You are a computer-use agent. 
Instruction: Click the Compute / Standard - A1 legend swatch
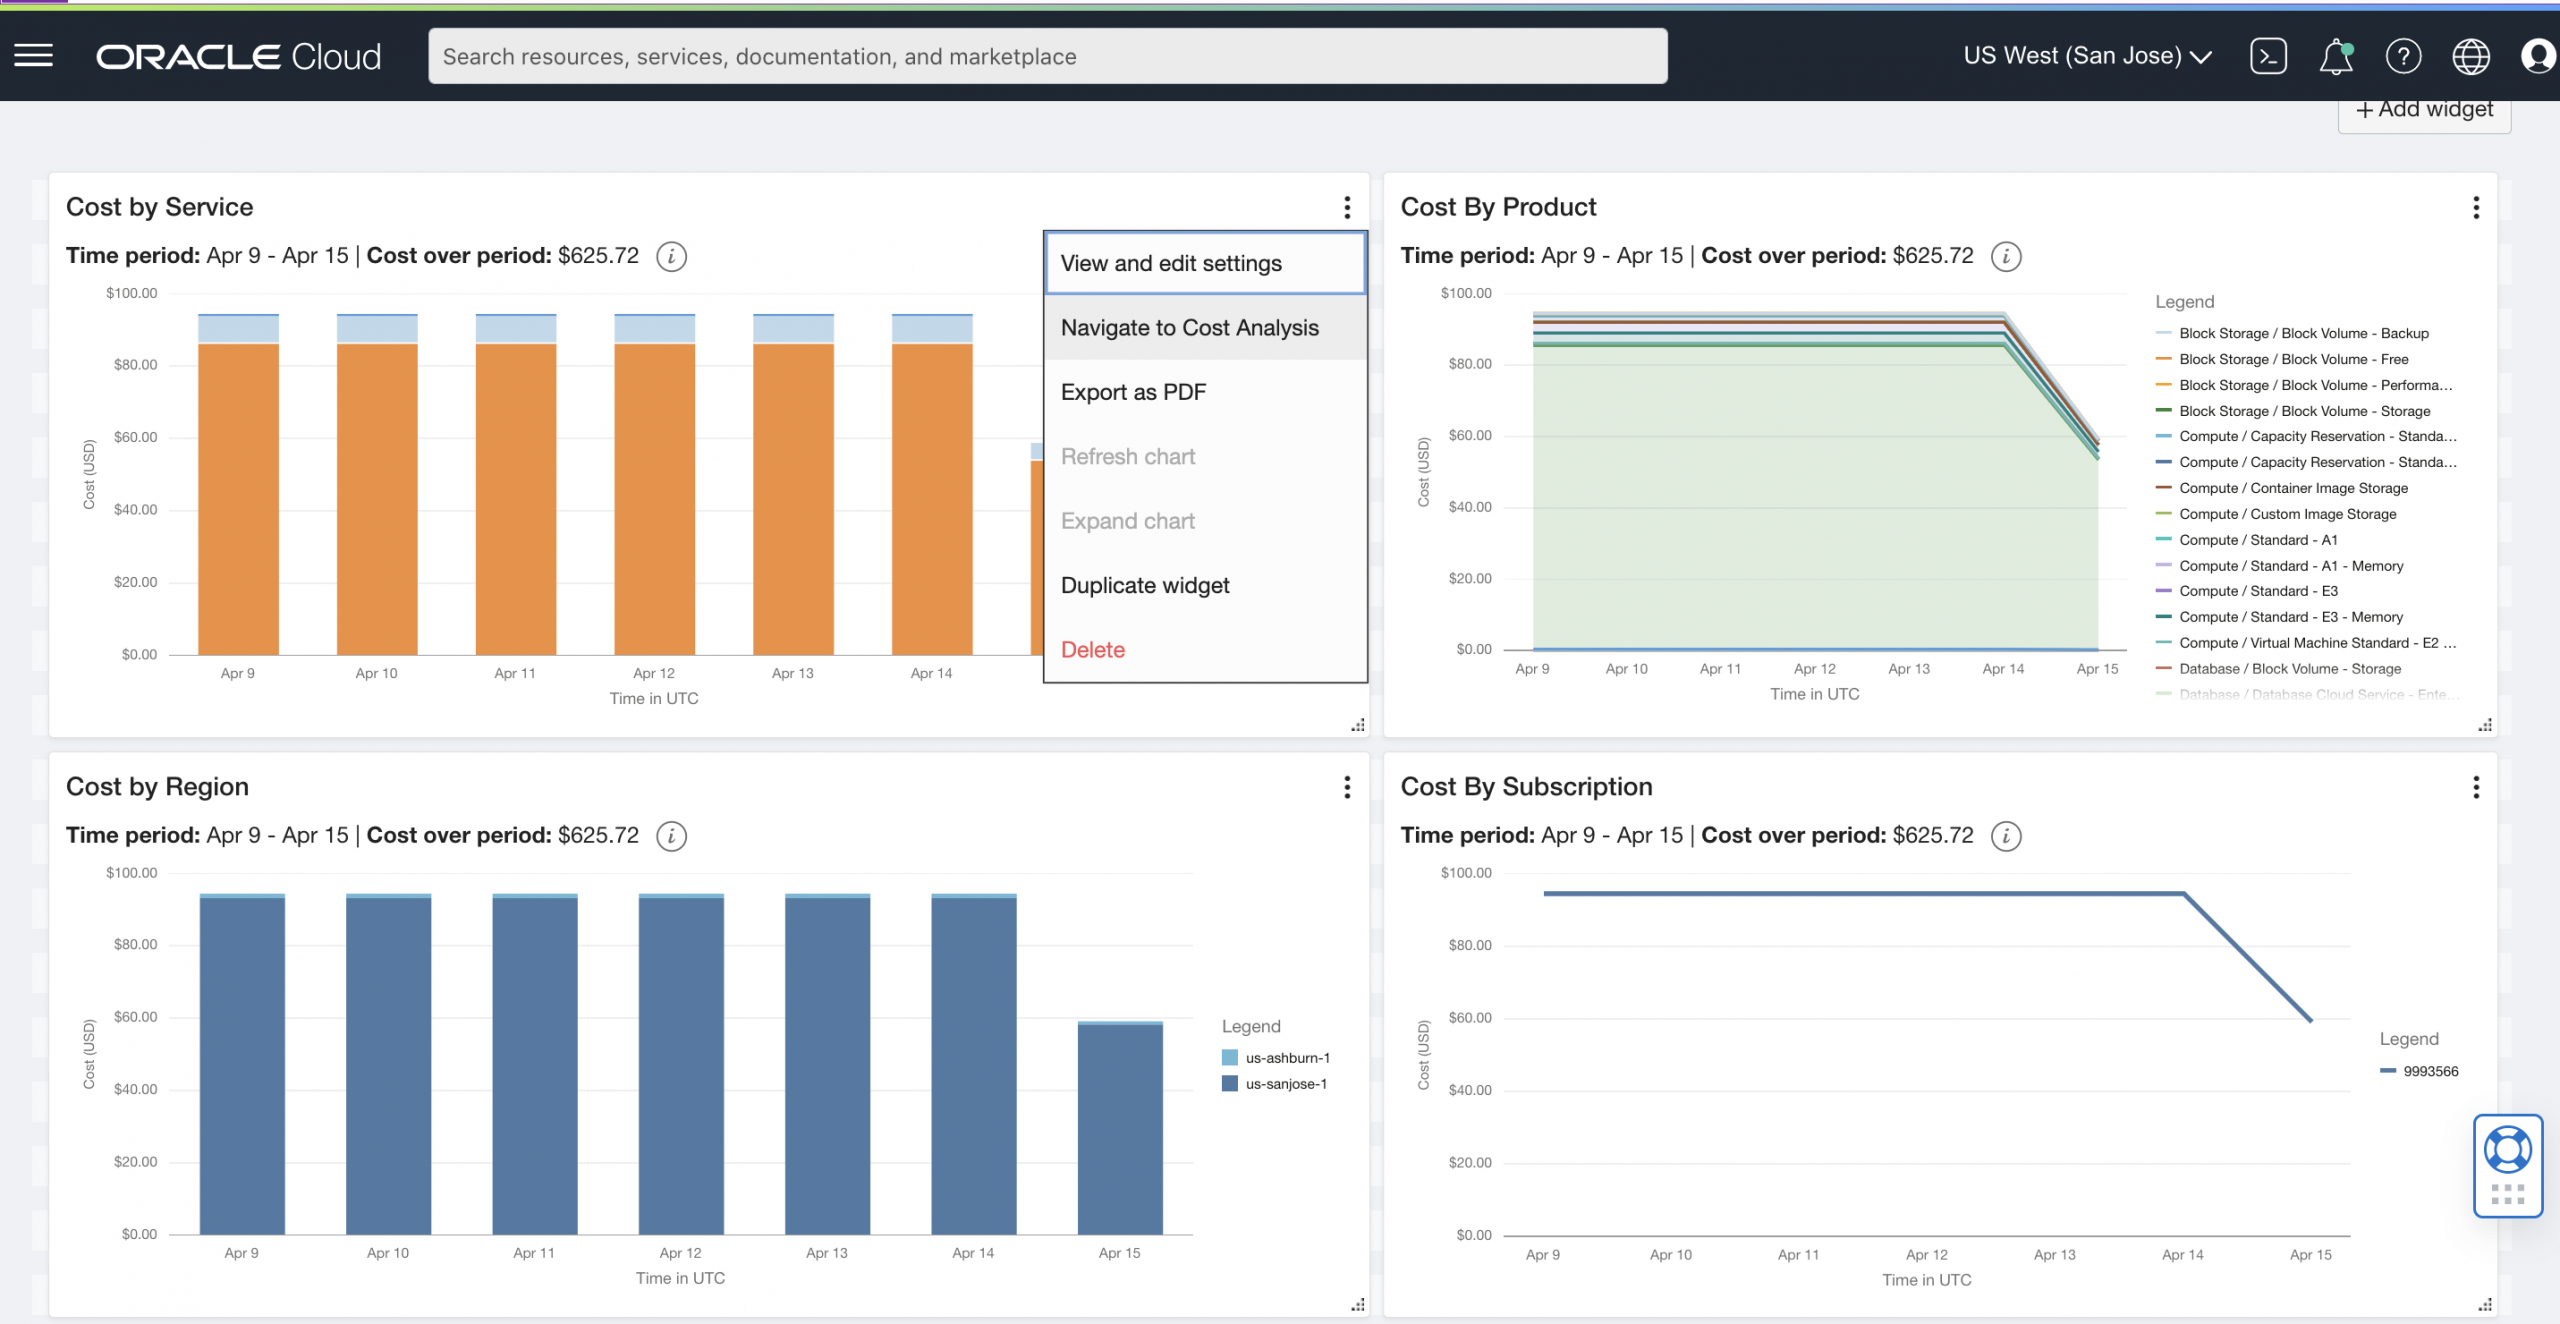coord(2163,540)
